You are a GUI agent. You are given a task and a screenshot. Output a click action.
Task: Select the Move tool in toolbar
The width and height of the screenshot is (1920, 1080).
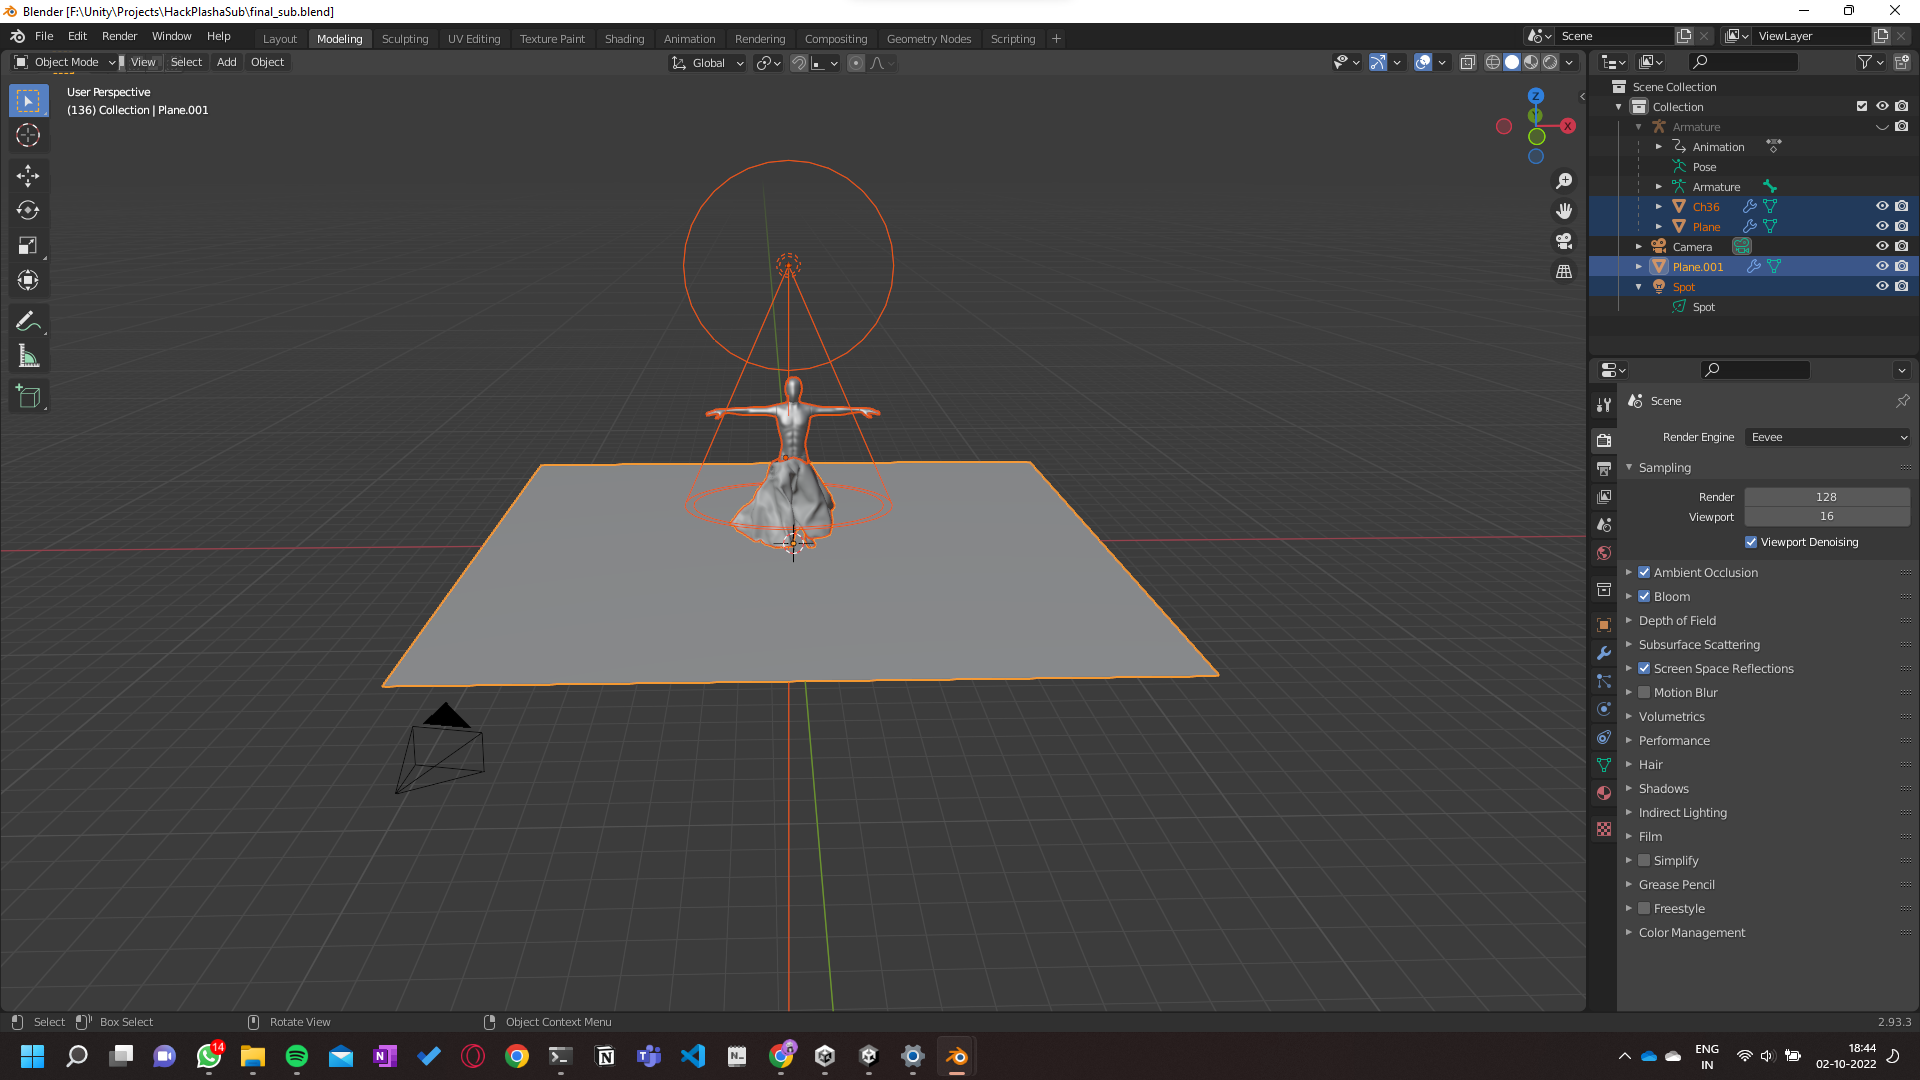(28, 176)
